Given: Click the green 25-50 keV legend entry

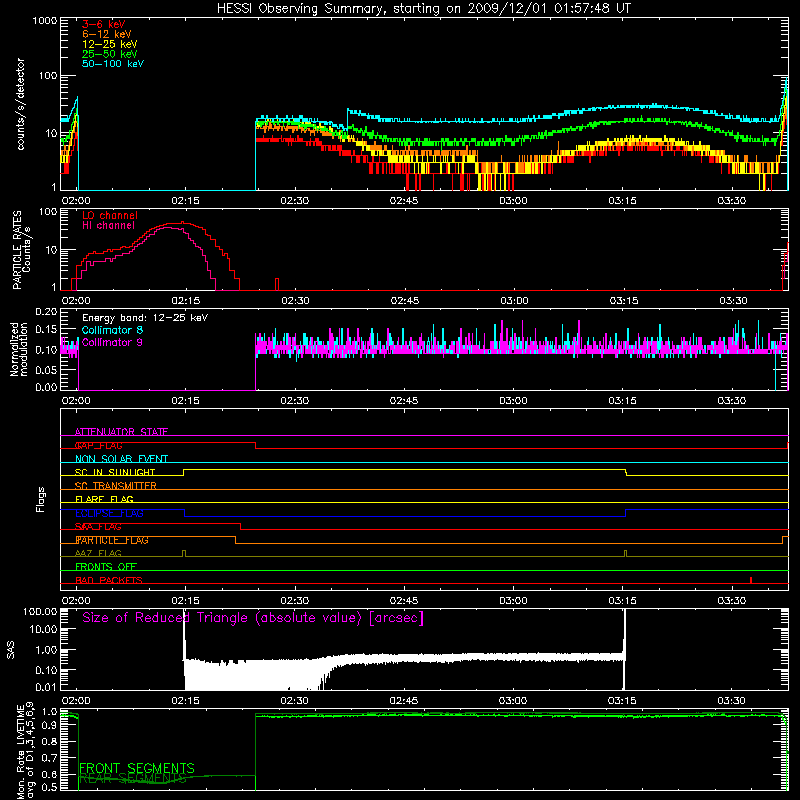Looking at the screenshot, I should pos(110,54).
